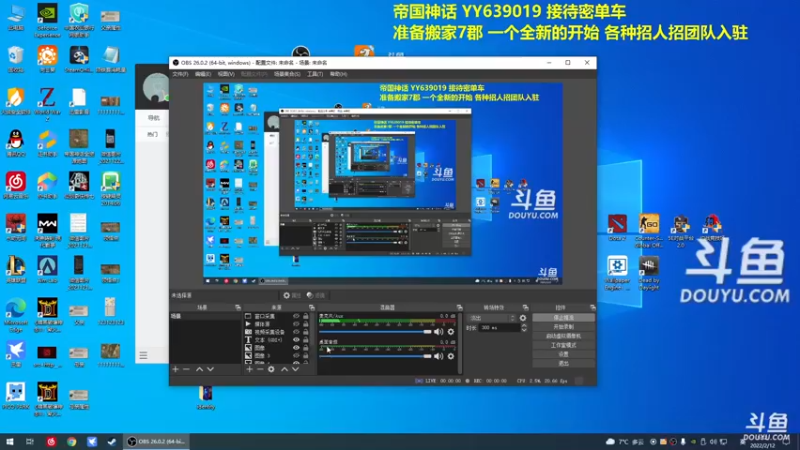
Task: Open the 视图(V) menu in OBS
Action: click(x=226, y=74)
